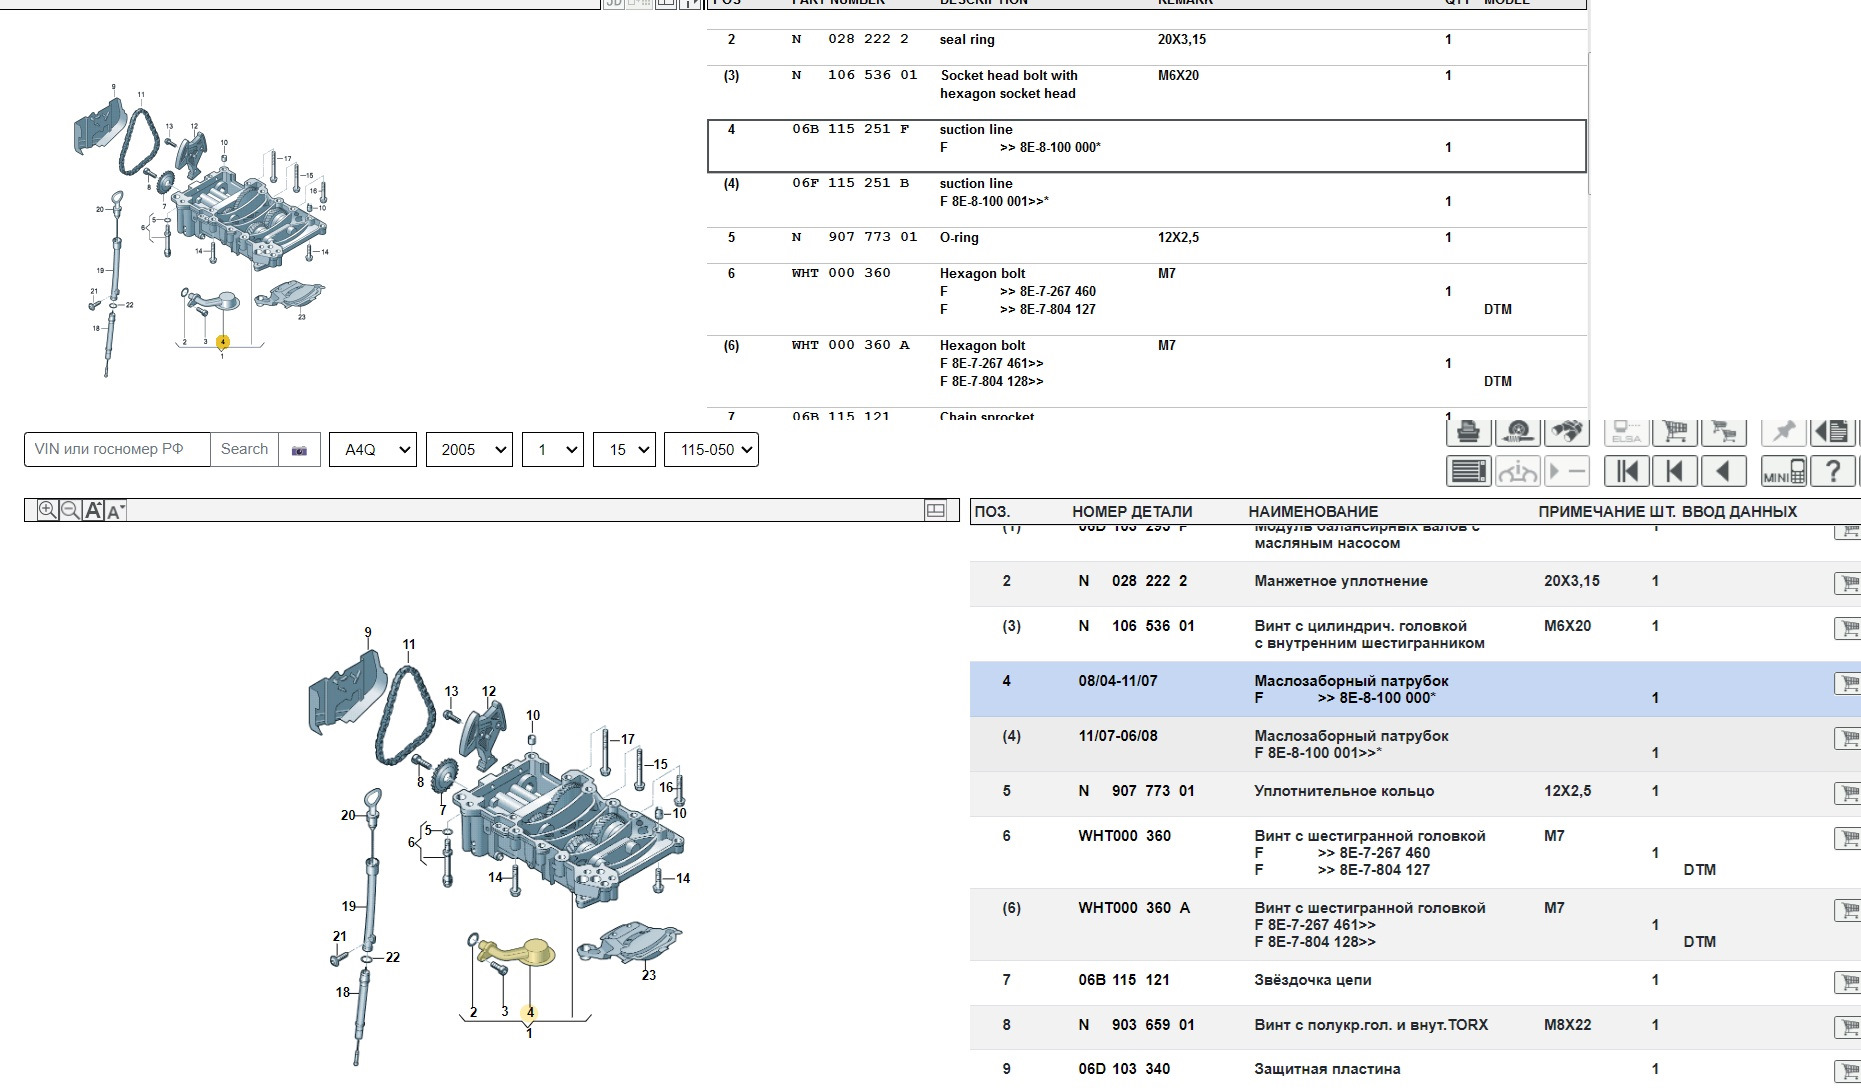The width and height of the screenshot is (1861, 1088).
Task: Zoom out of the parts diagram
Action: (x=70, y=511)
